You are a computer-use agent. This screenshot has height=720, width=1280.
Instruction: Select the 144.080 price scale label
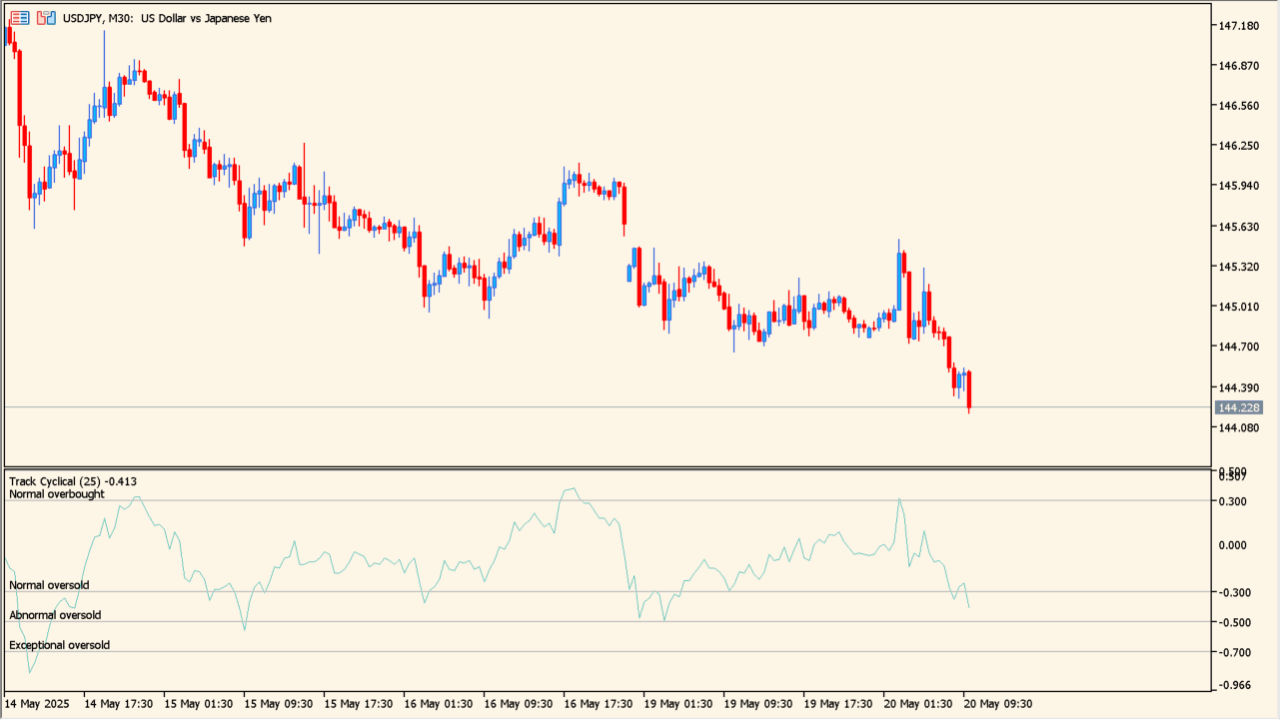[1238, 428]
